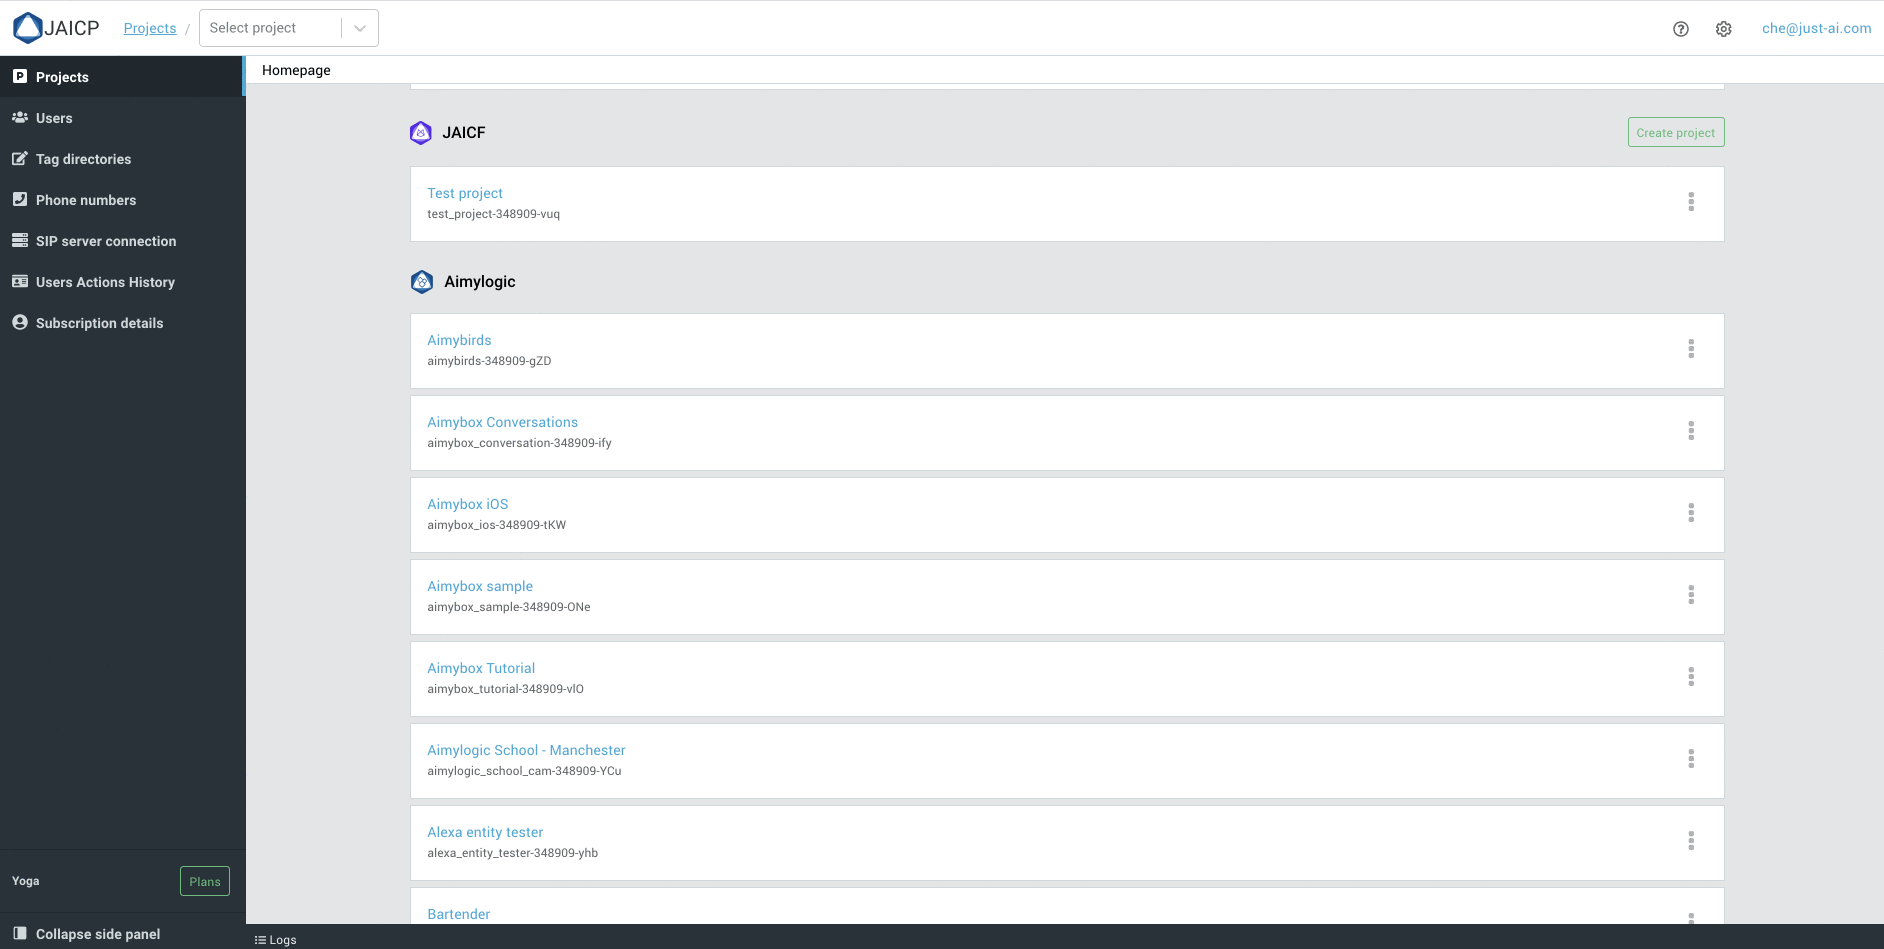The image size is (1884, 949).
Task: Click the Users Actions History icon
Action: click(x=20, y=281)
